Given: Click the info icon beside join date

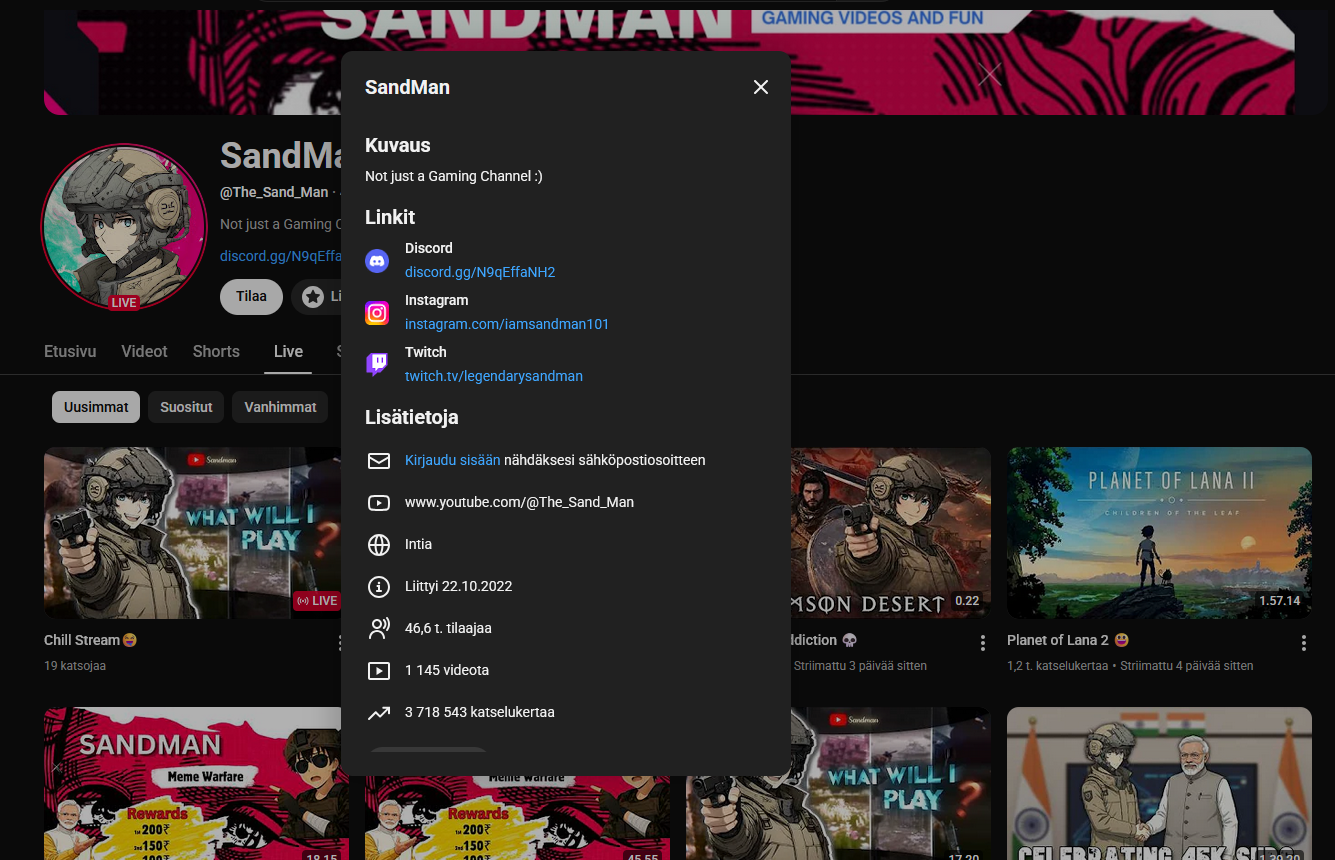Looking at the screenshot, I should pos(379,587).
